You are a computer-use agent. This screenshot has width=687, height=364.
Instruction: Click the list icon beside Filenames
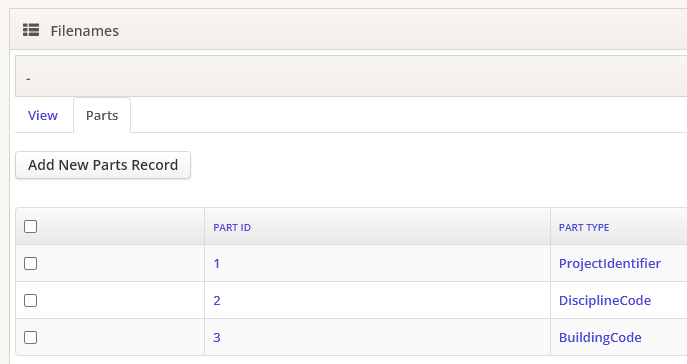[x=31, y=30]
